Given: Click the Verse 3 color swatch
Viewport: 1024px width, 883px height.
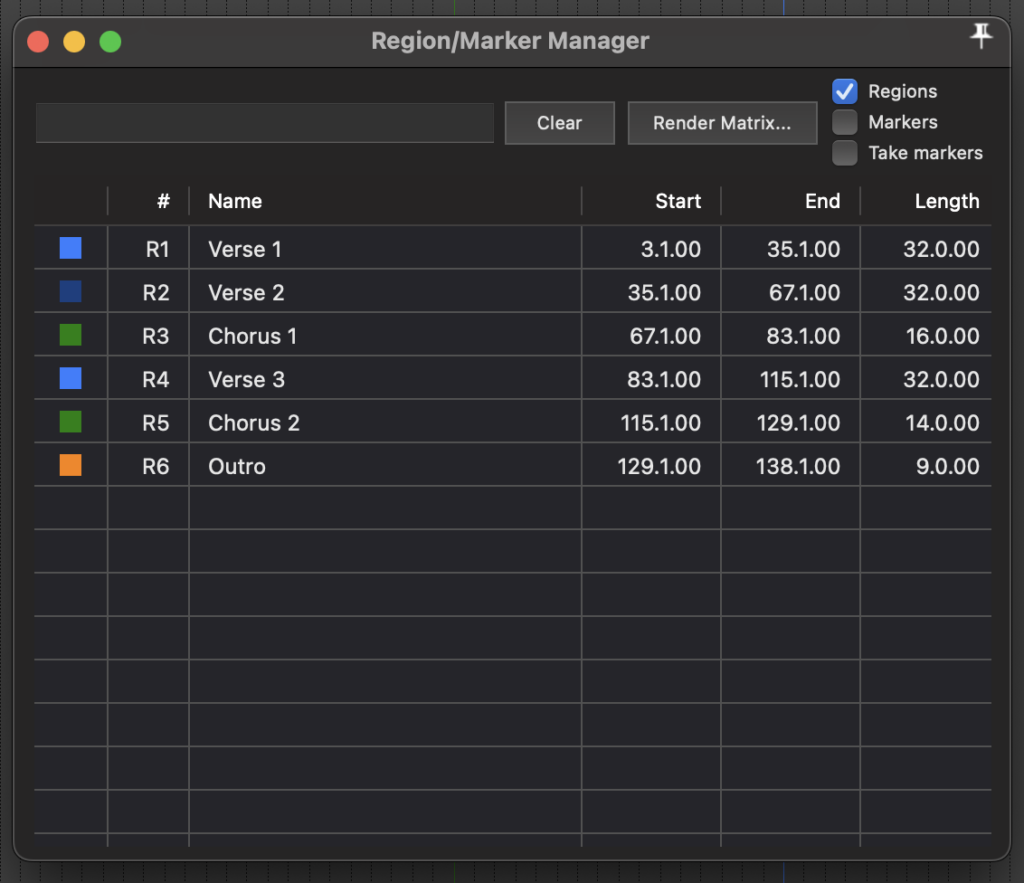Looking at the screenshot, I should [71, 378].
